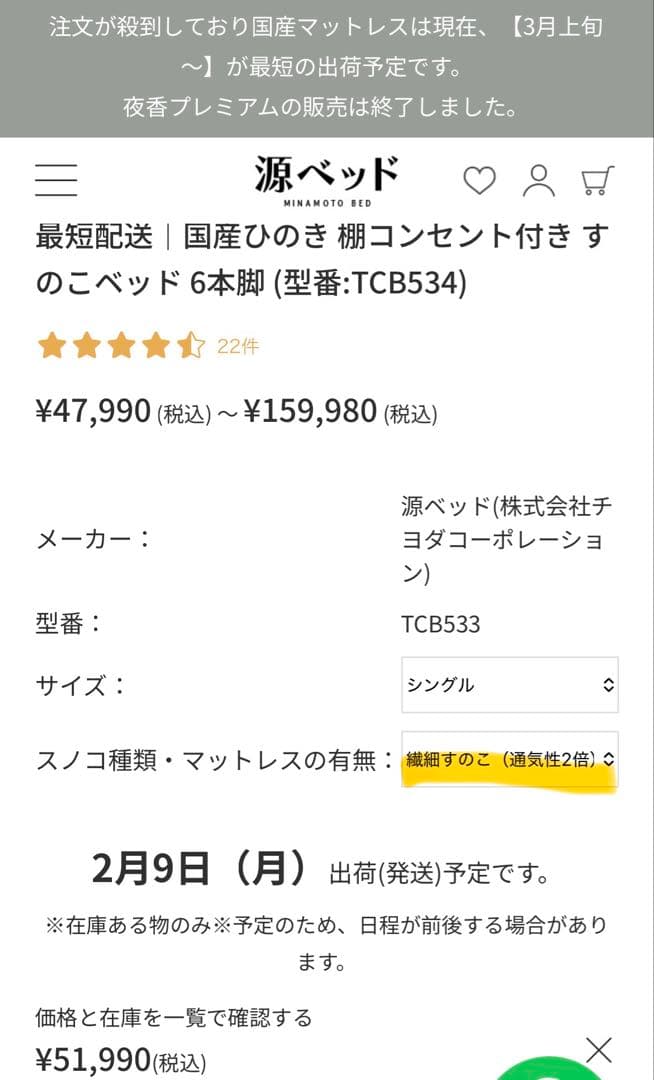Viewport: 654px width, 1080px height.
Task: Dismiss the popup with the X
Action: 600,1049
